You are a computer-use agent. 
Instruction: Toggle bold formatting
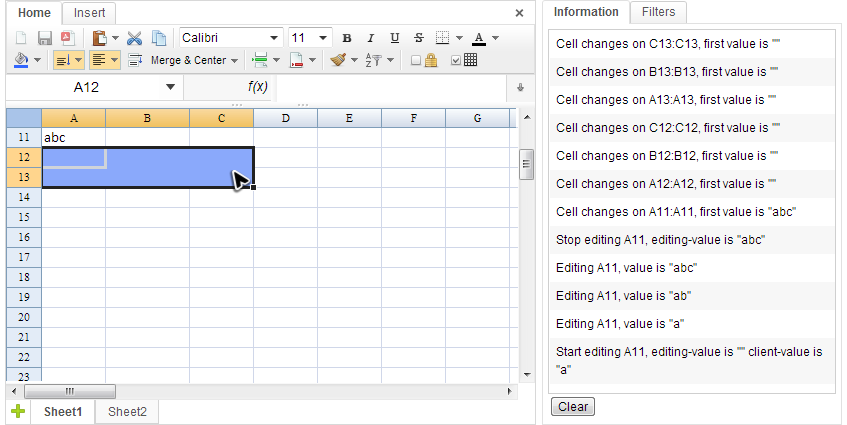click(x=347, y=38)
